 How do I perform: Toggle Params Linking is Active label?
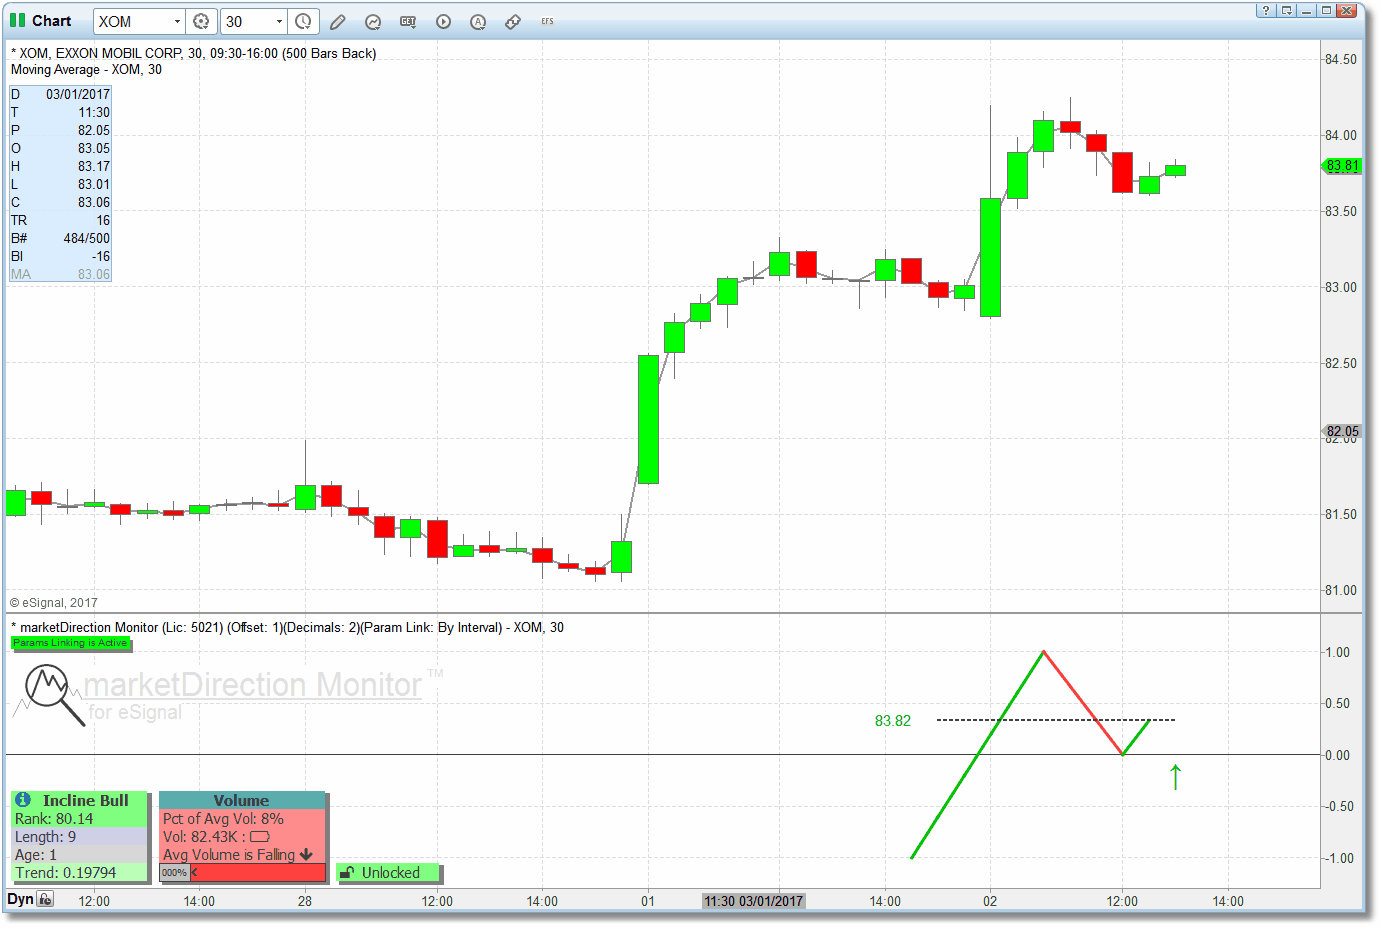point(71,643)
